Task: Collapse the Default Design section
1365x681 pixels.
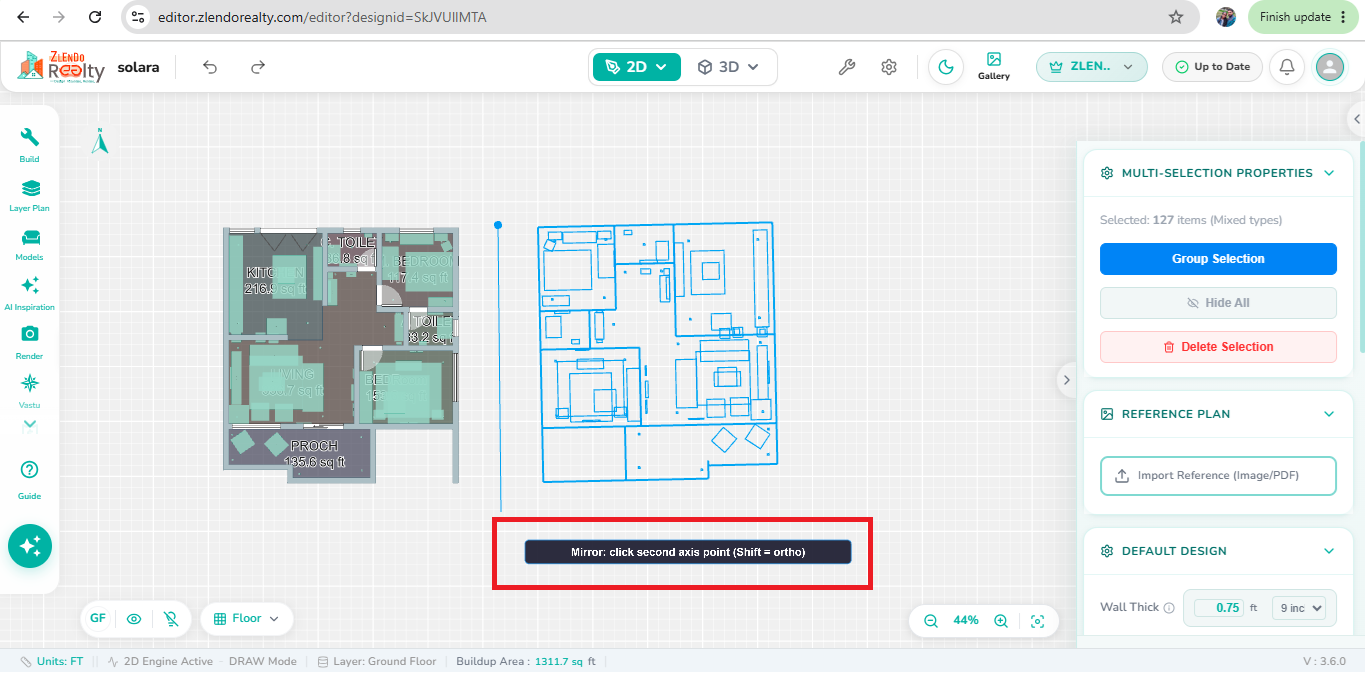Action: (x=1329, y=551)
